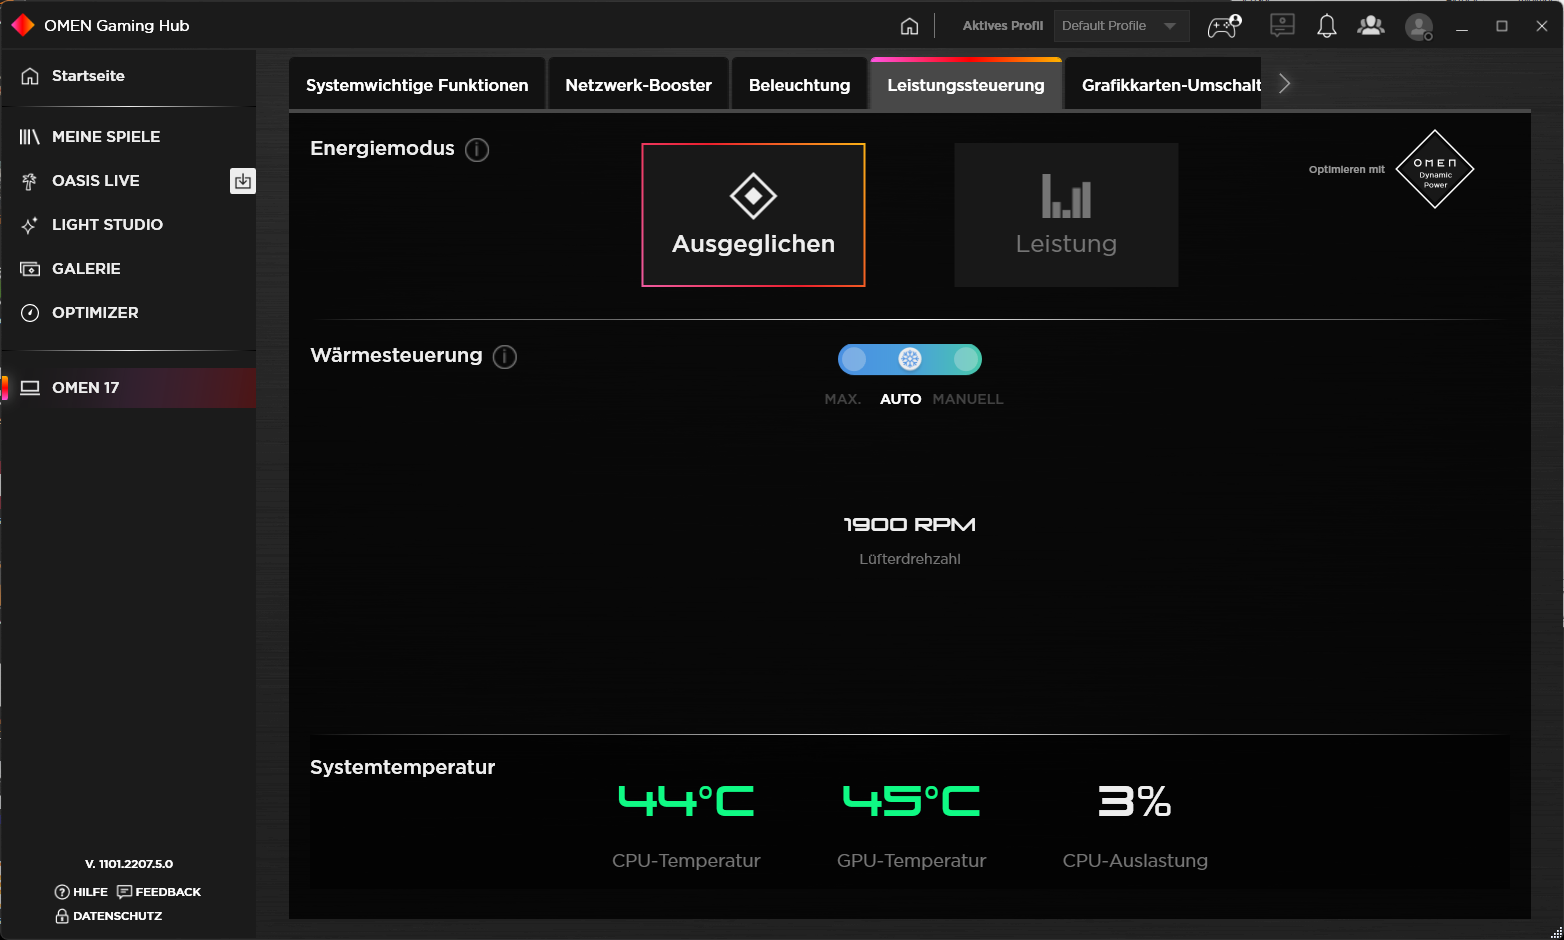Viewport: 1564px width, 940px height.
Task: Open the OMEN Dynamic Power diamond logo
Action: [1434, 169]
